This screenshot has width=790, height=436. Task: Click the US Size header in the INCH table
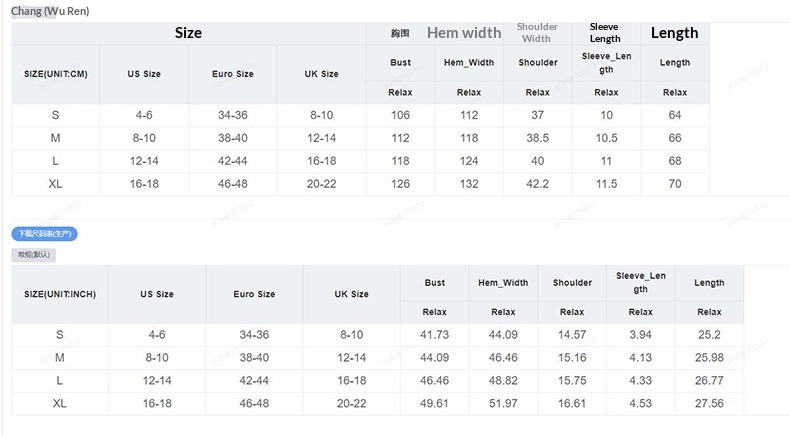point(157,294)
